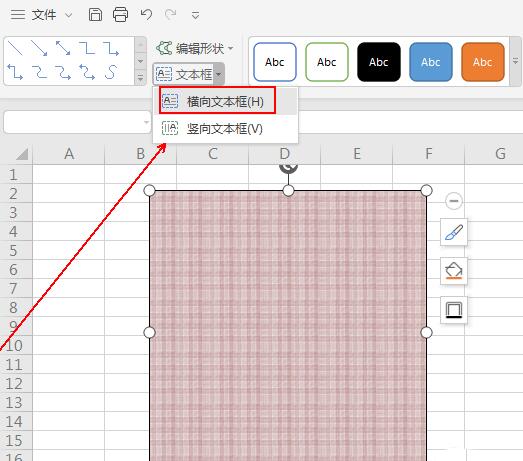Image resolution: width=523 pixels, height=461 pixels.
Task: Click the collapse floating toolbar minus button
Action: coord(454,201)
